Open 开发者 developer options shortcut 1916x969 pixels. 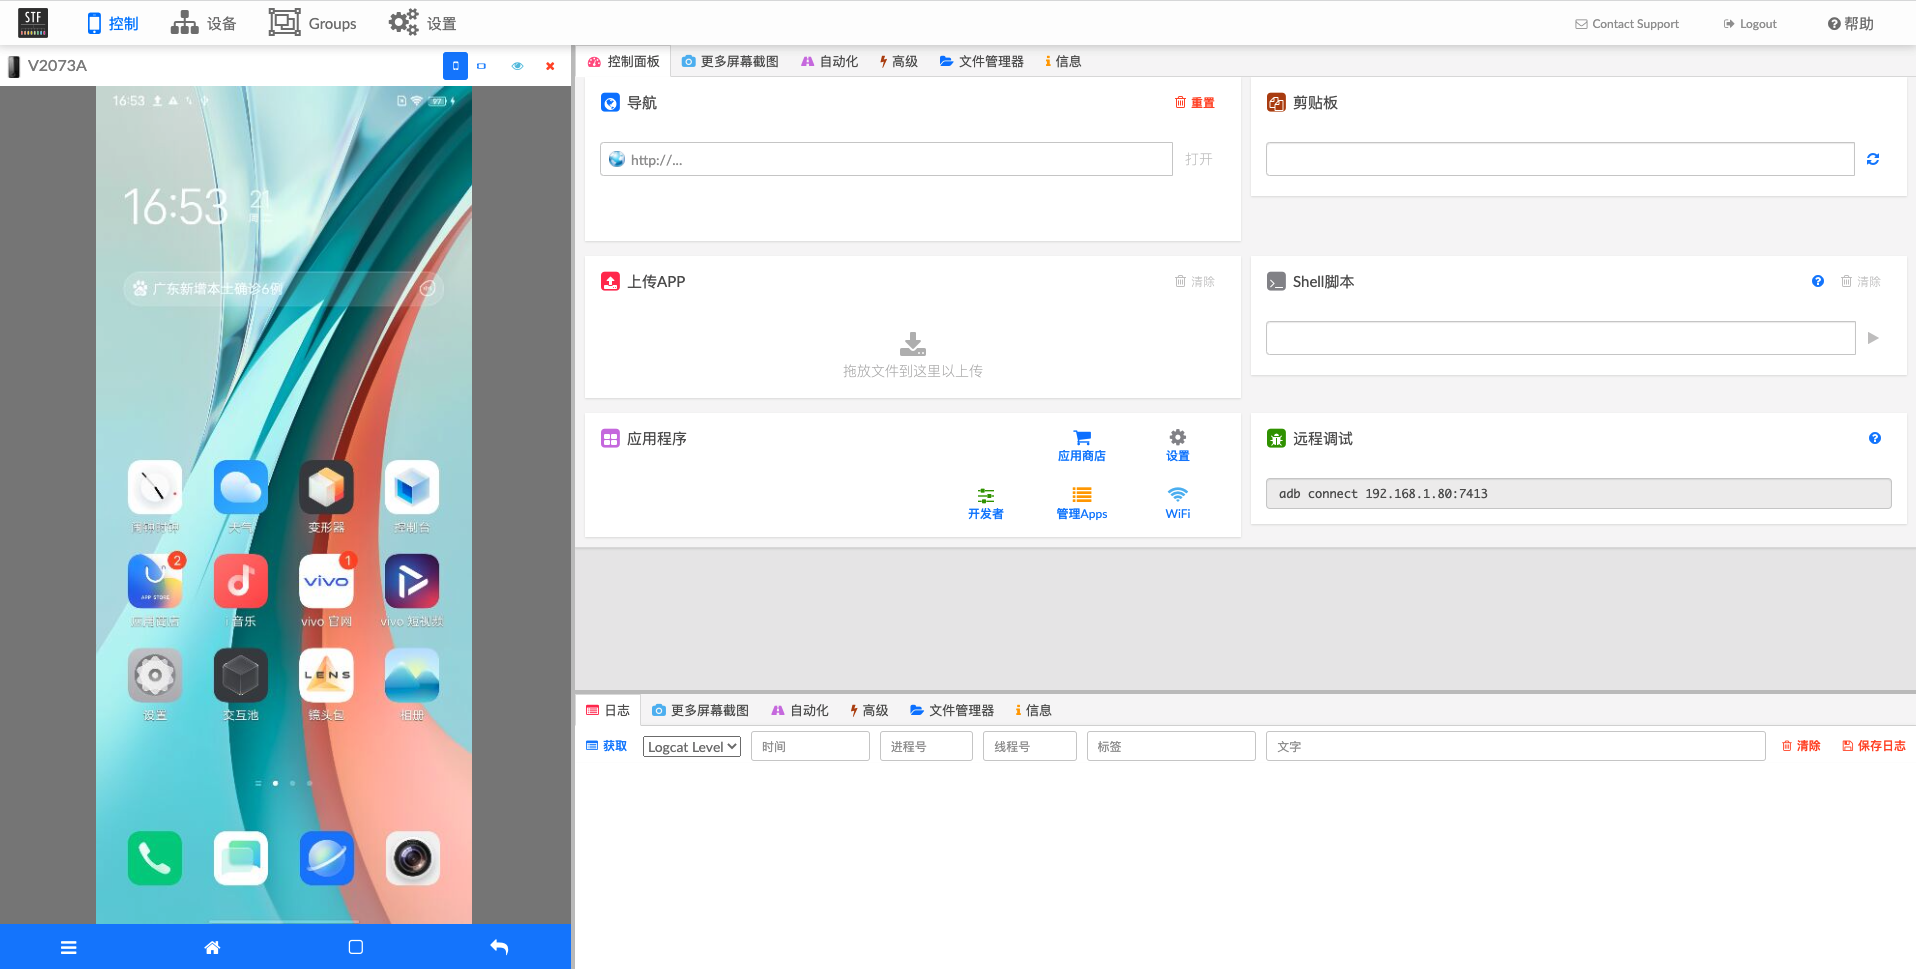[985, 504]
